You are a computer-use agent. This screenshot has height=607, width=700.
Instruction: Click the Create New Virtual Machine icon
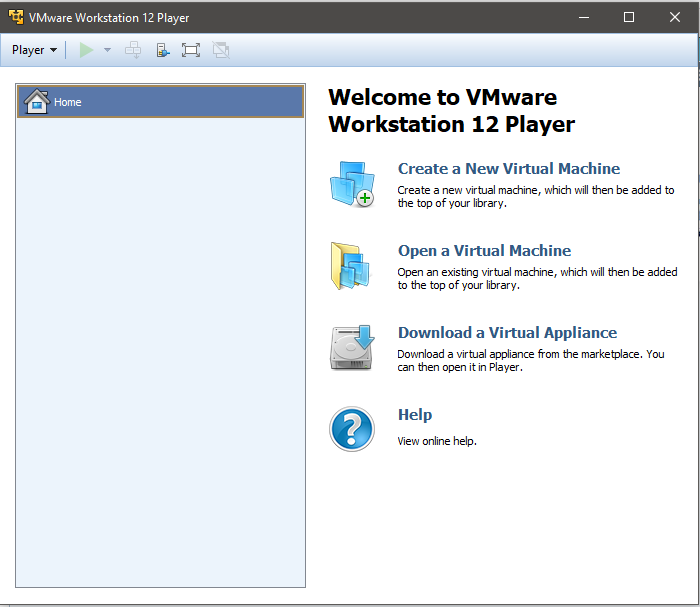click(x=352, y=184)
